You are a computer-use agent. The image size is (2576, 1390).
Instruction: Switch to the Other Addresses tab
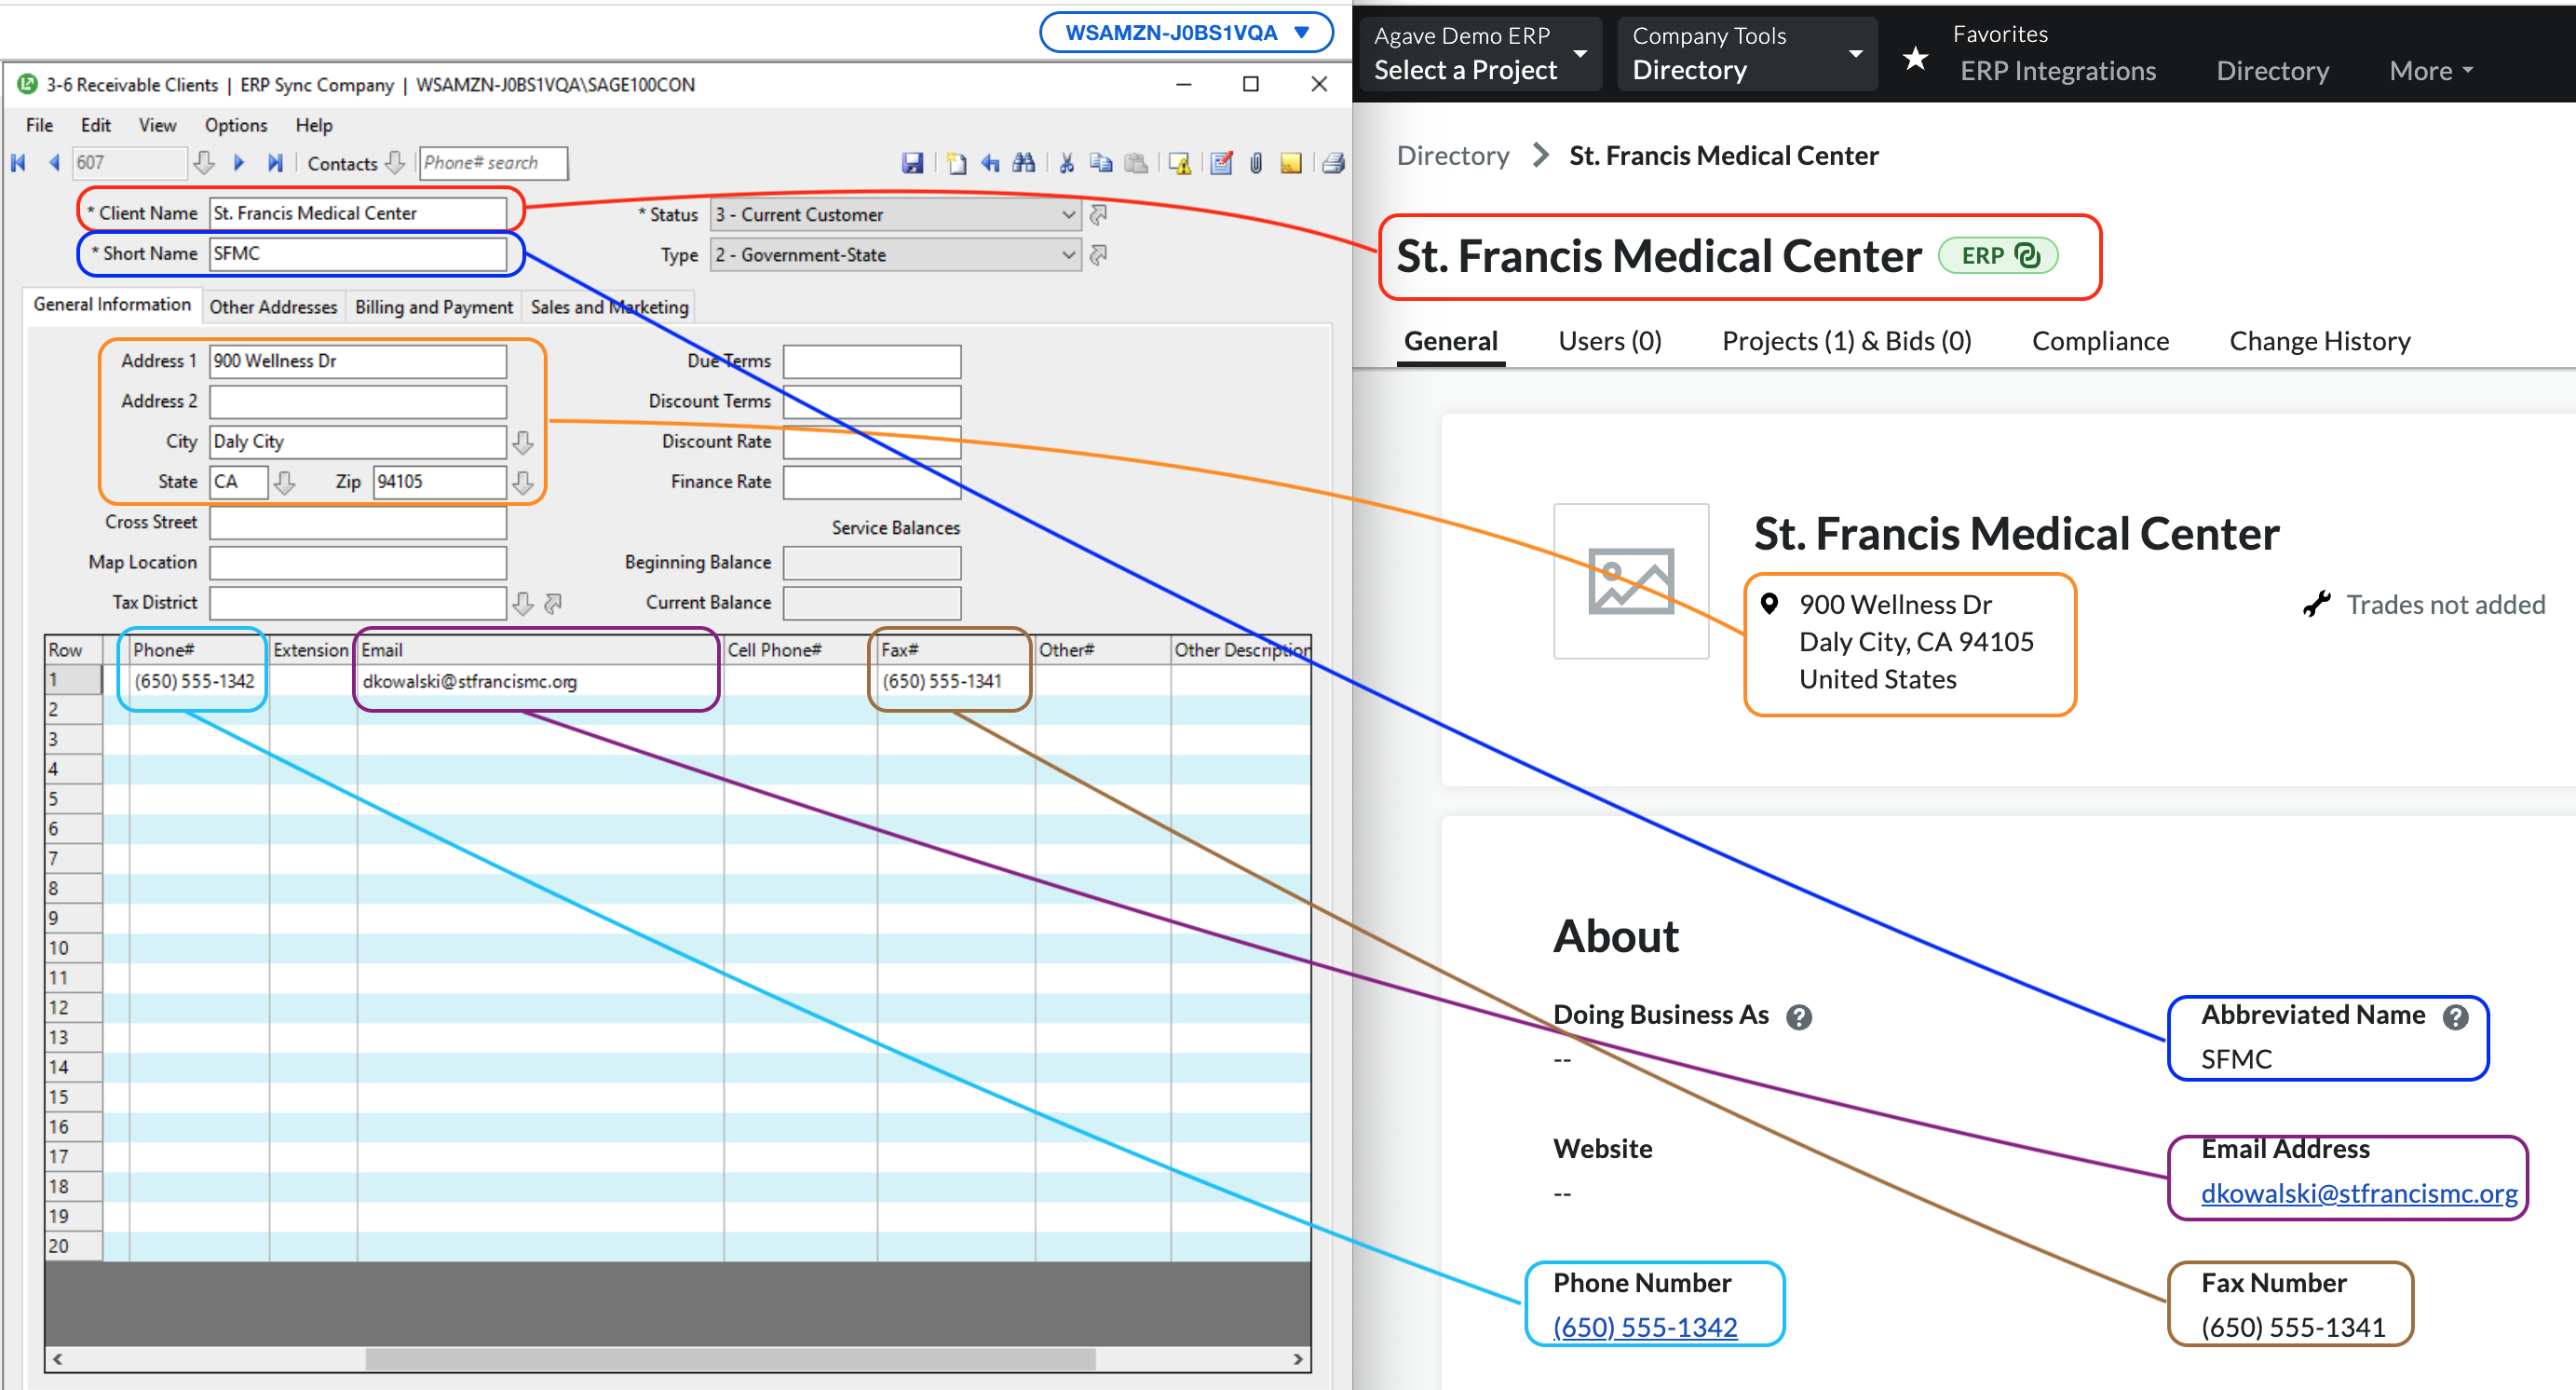273,307
